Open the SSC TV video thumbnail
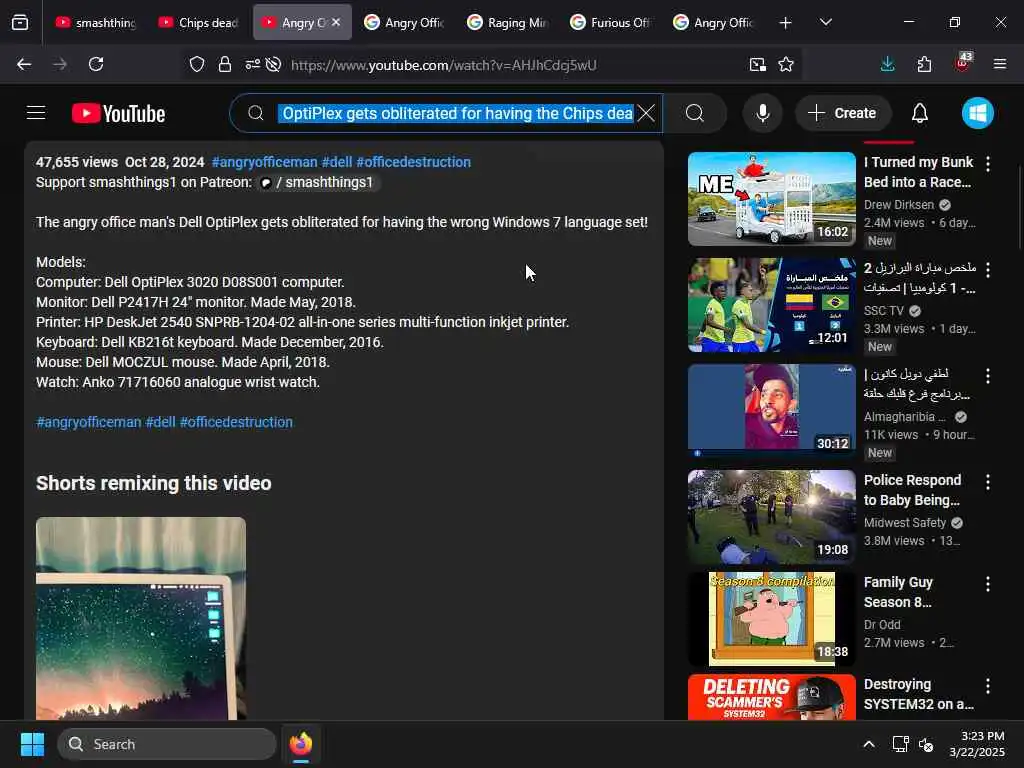 tap(771, 305)
